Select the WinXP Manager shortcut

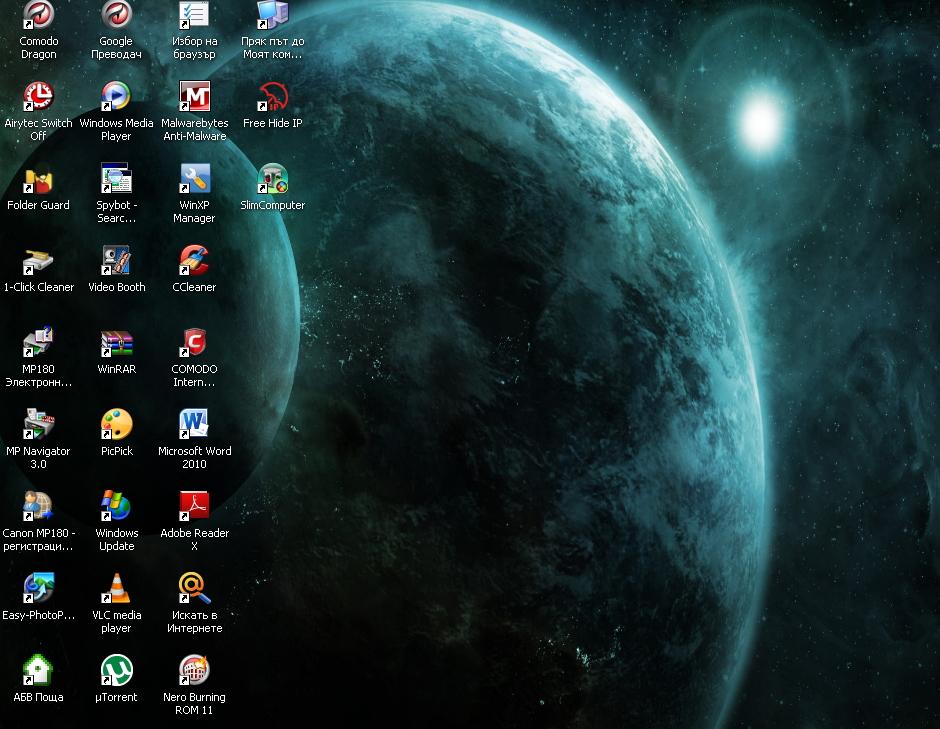coord(194,179)
